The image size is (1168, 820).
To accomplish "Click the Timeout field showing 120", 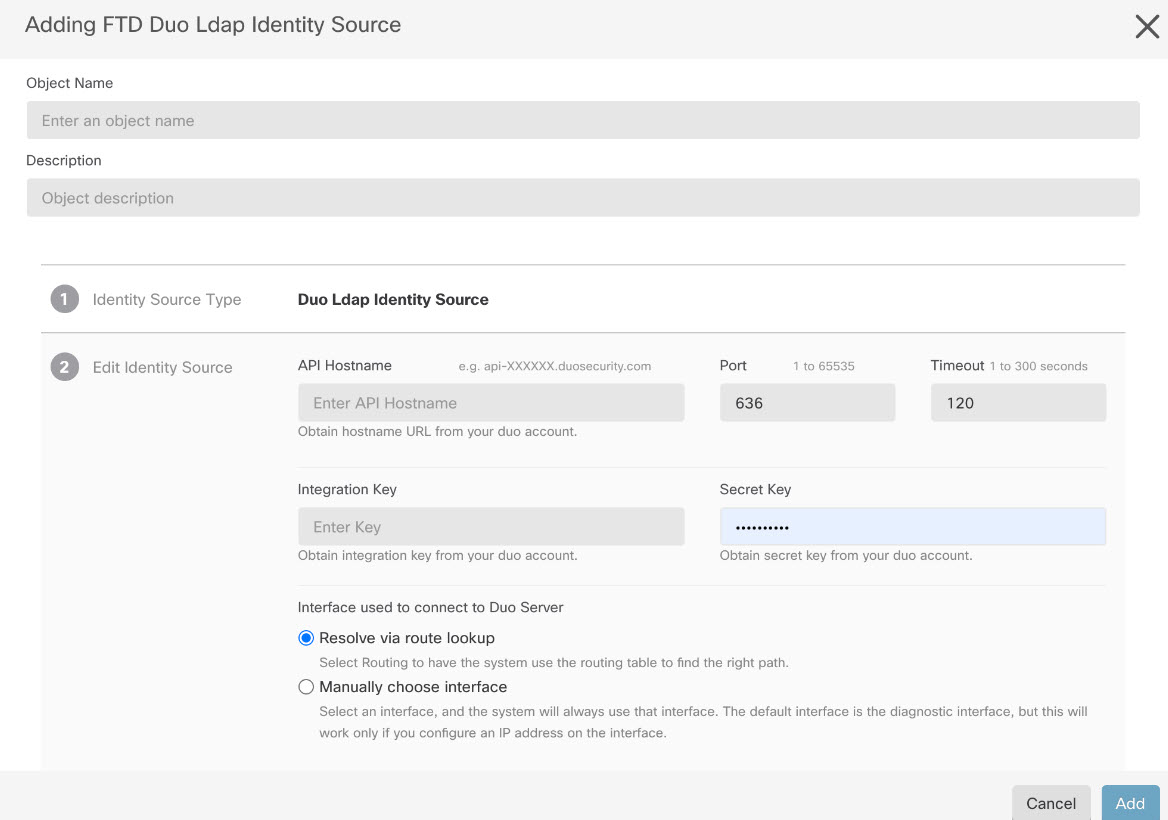I will pos(1018,403).
